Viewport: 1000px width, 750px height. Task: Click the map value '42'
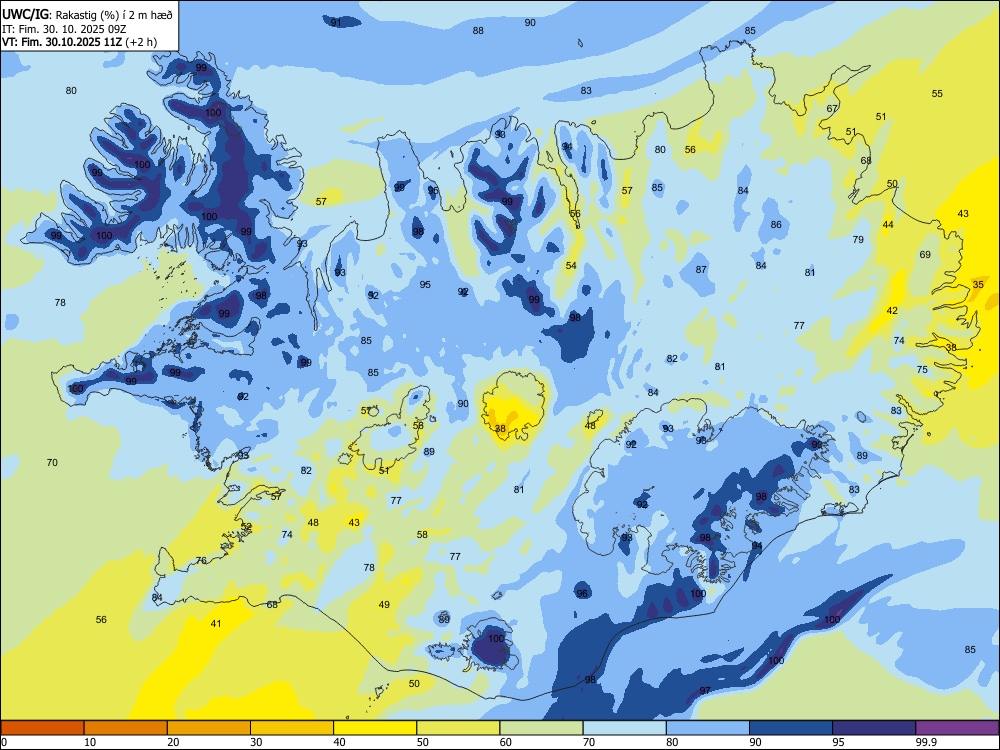(x=892, y=311)
